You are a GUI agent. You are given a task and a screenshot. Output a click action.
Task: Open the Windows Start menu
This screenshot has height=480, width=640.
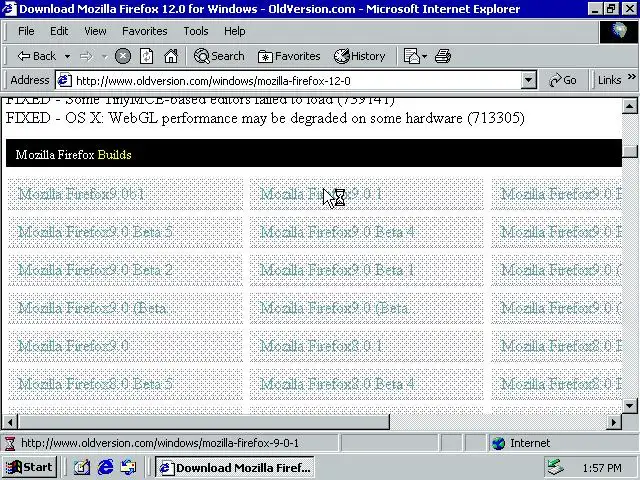click(29, 467)
